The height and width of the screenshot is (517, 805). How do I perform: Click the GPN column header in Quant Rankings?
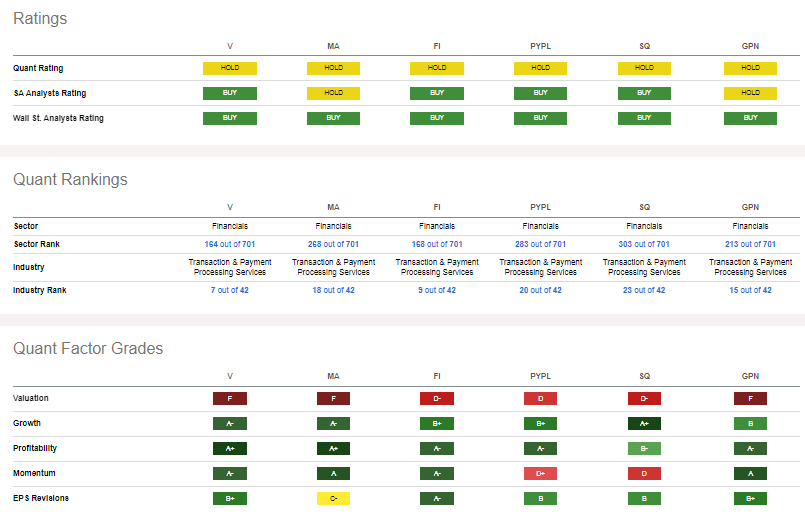(x=750, y=207)
